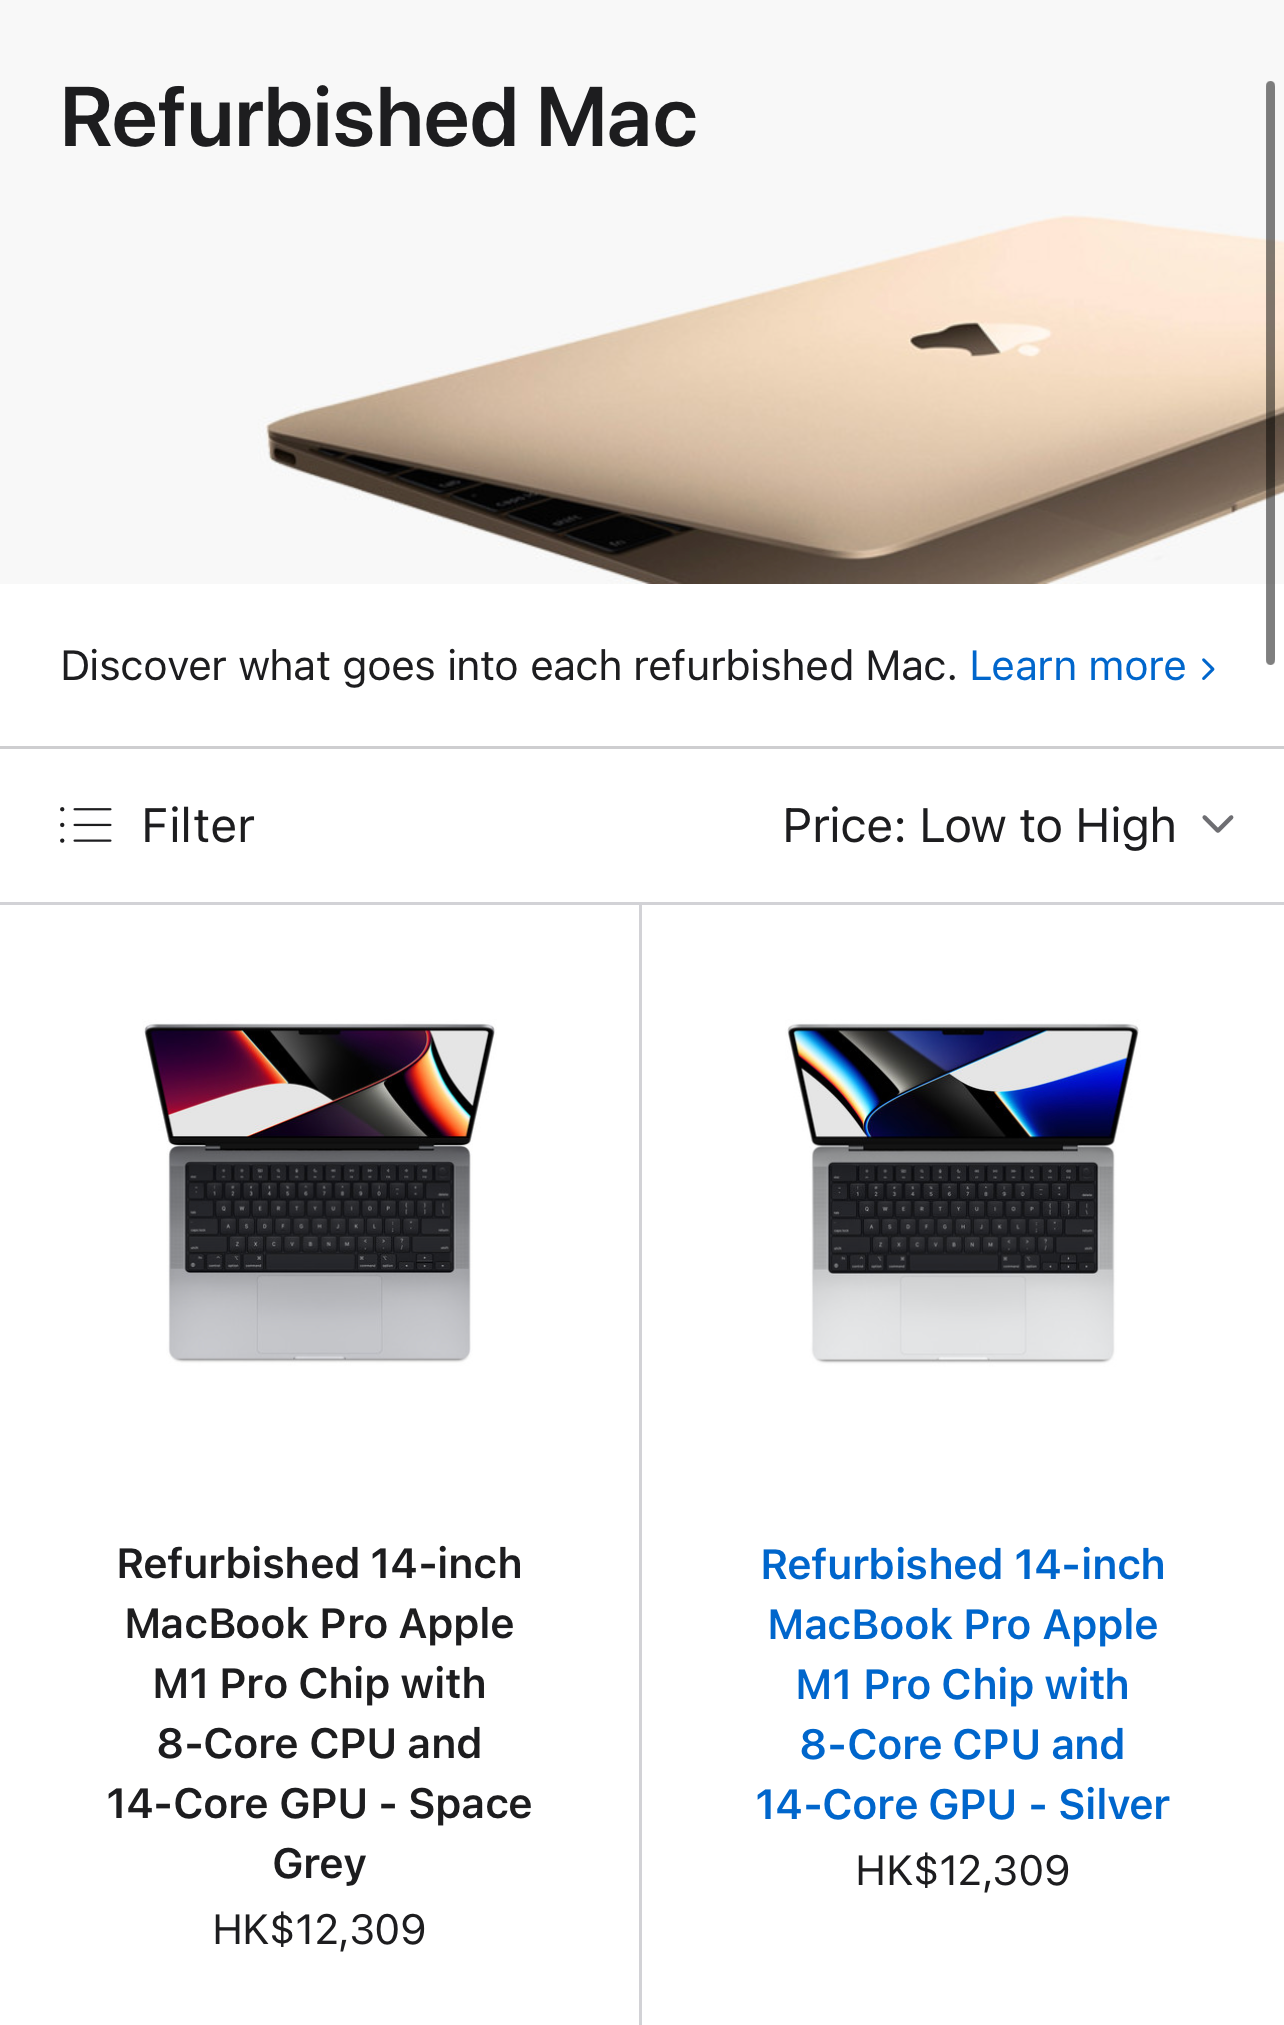Click the Filter label

(x=198, y=826)
